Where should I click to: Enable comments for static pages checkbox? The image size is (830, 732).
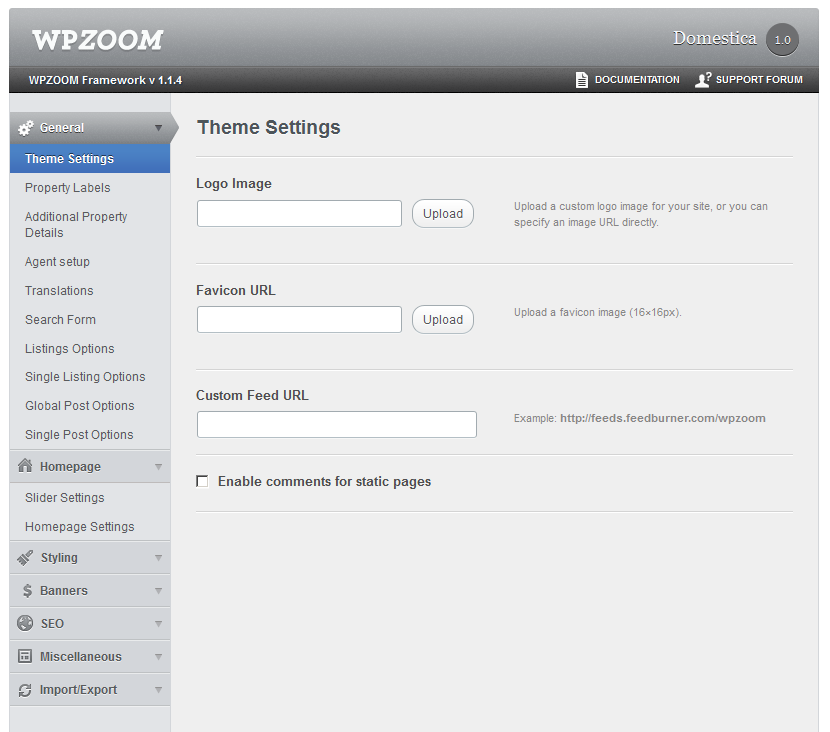tap(202, 481)
